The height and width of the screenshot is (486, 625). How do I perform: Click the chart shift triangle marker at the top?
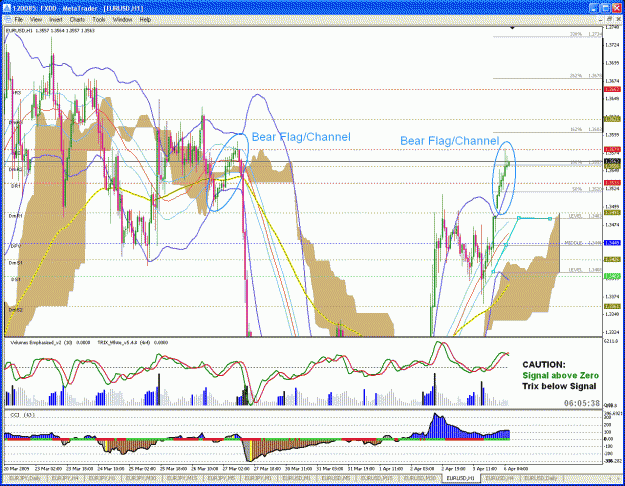(512, 28)
